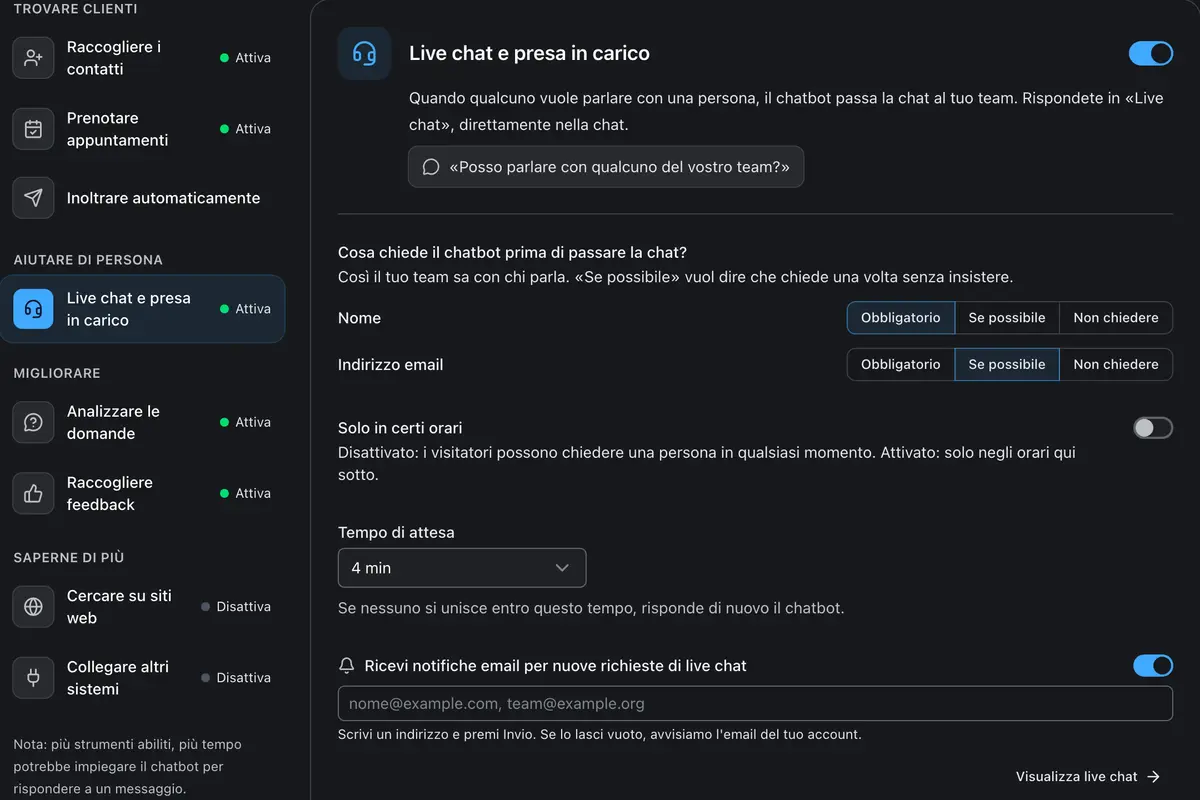Image resolution: width=1200 pixels, height=800 pixels.
Task: Click the Attiva status next to Prenotare appuntamenti
Action: coord(245,129)
